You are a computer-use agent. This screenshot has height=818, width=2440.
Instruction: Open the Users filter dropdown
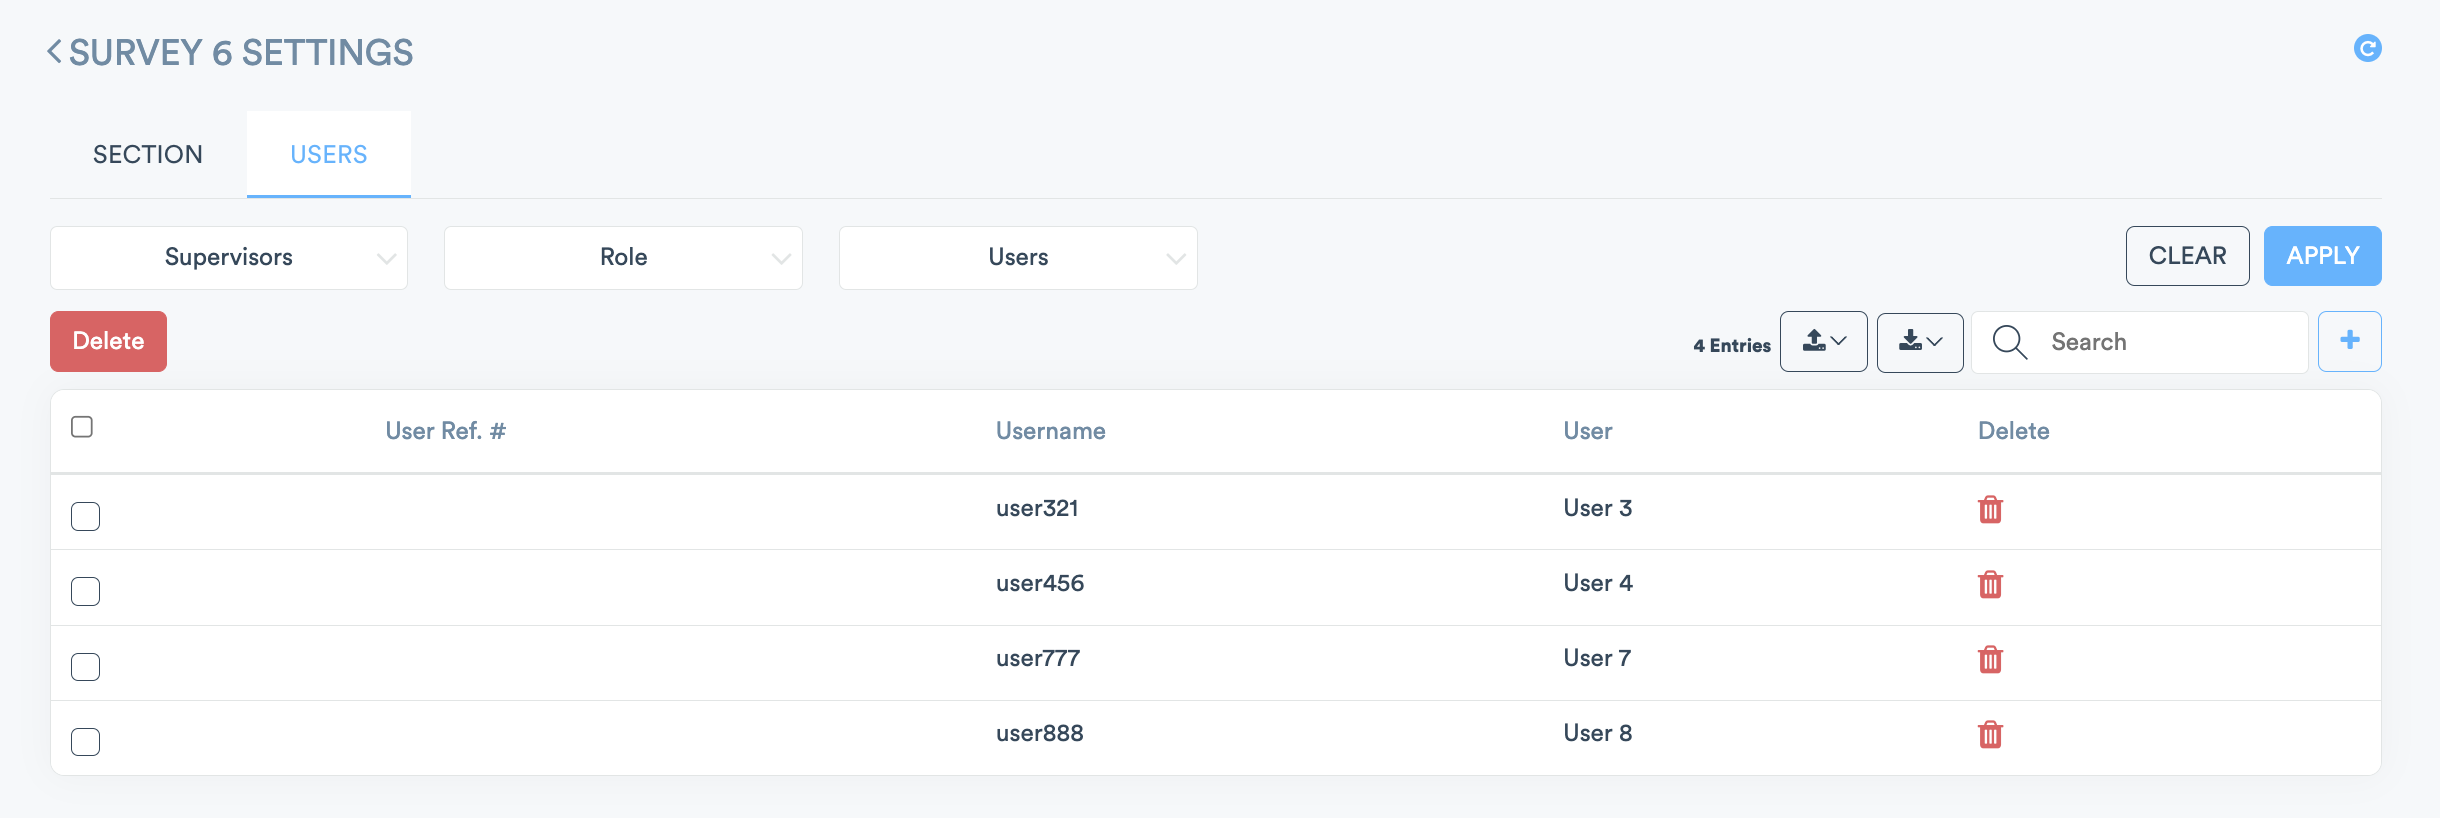pos(1018,258)
